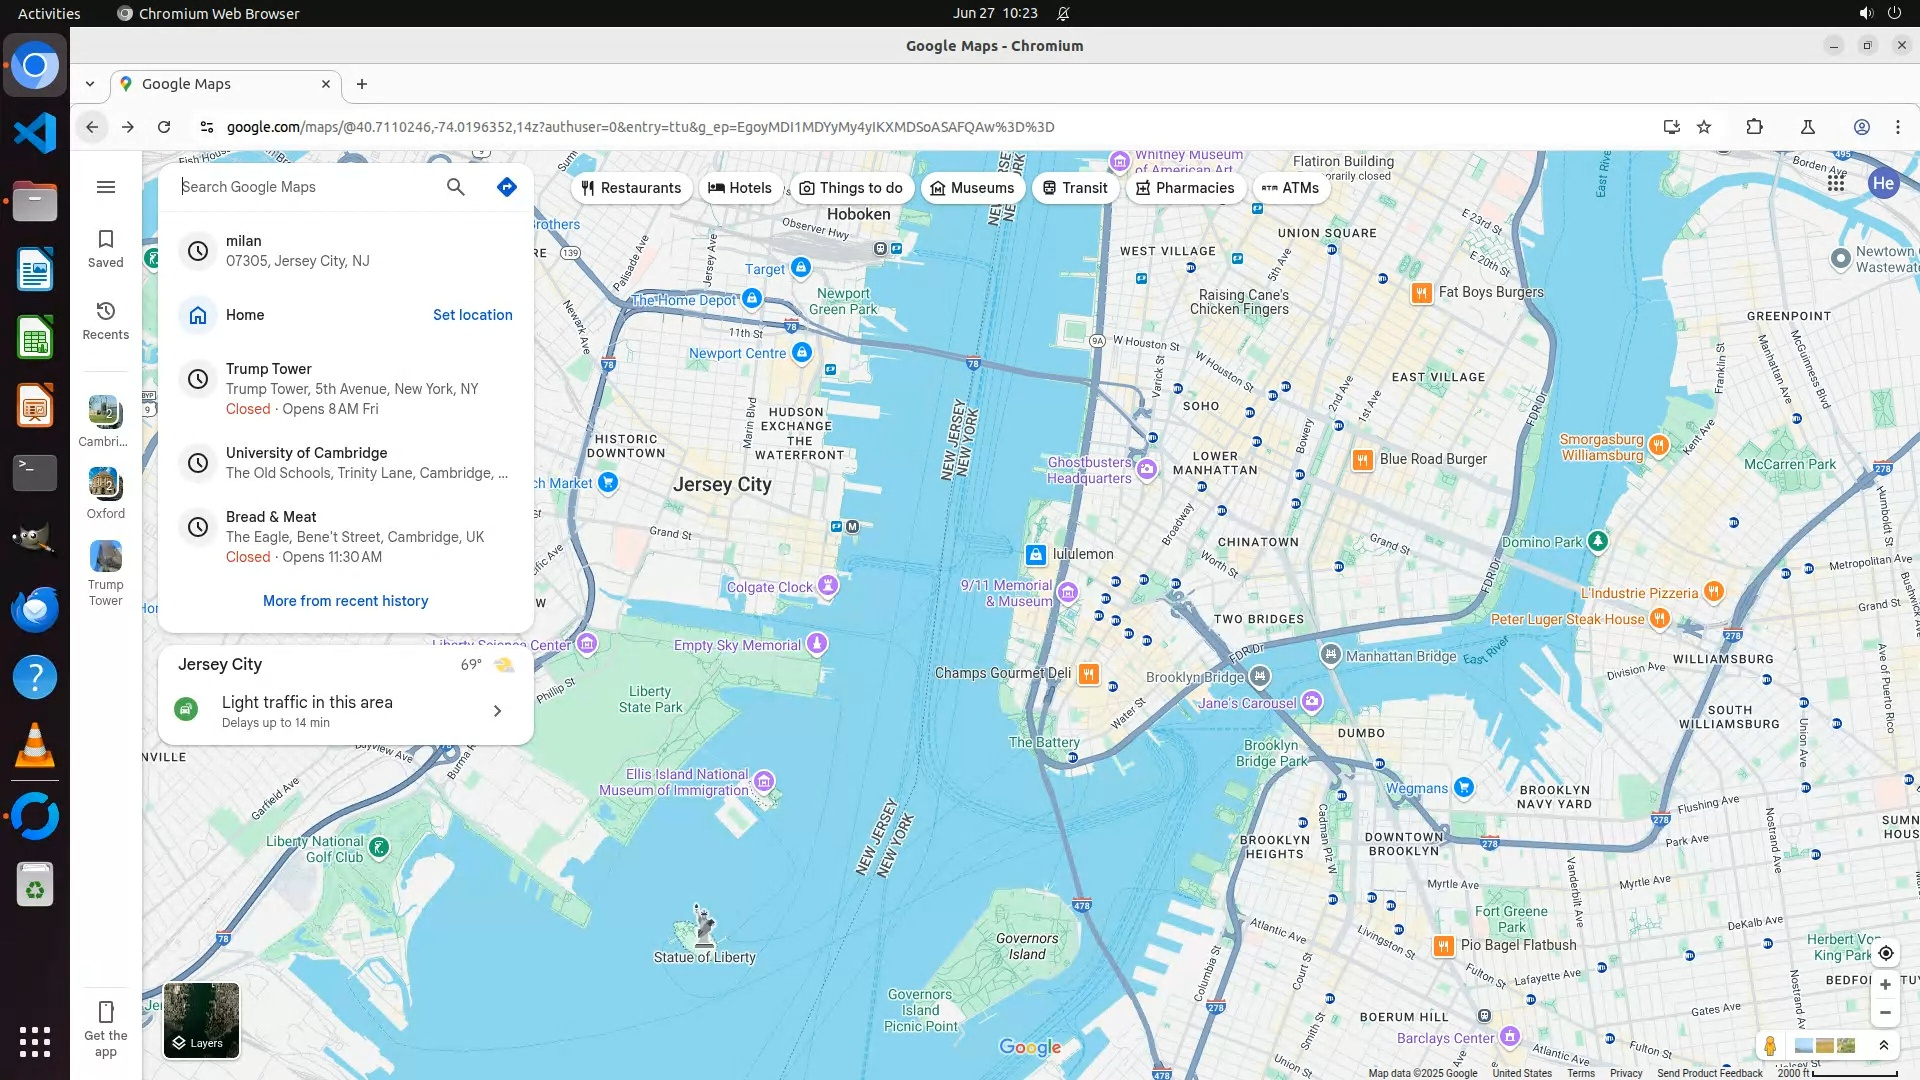Click the Directions arrow icon
Screen dimensions: 1920x1080
(x=507, y=187)
